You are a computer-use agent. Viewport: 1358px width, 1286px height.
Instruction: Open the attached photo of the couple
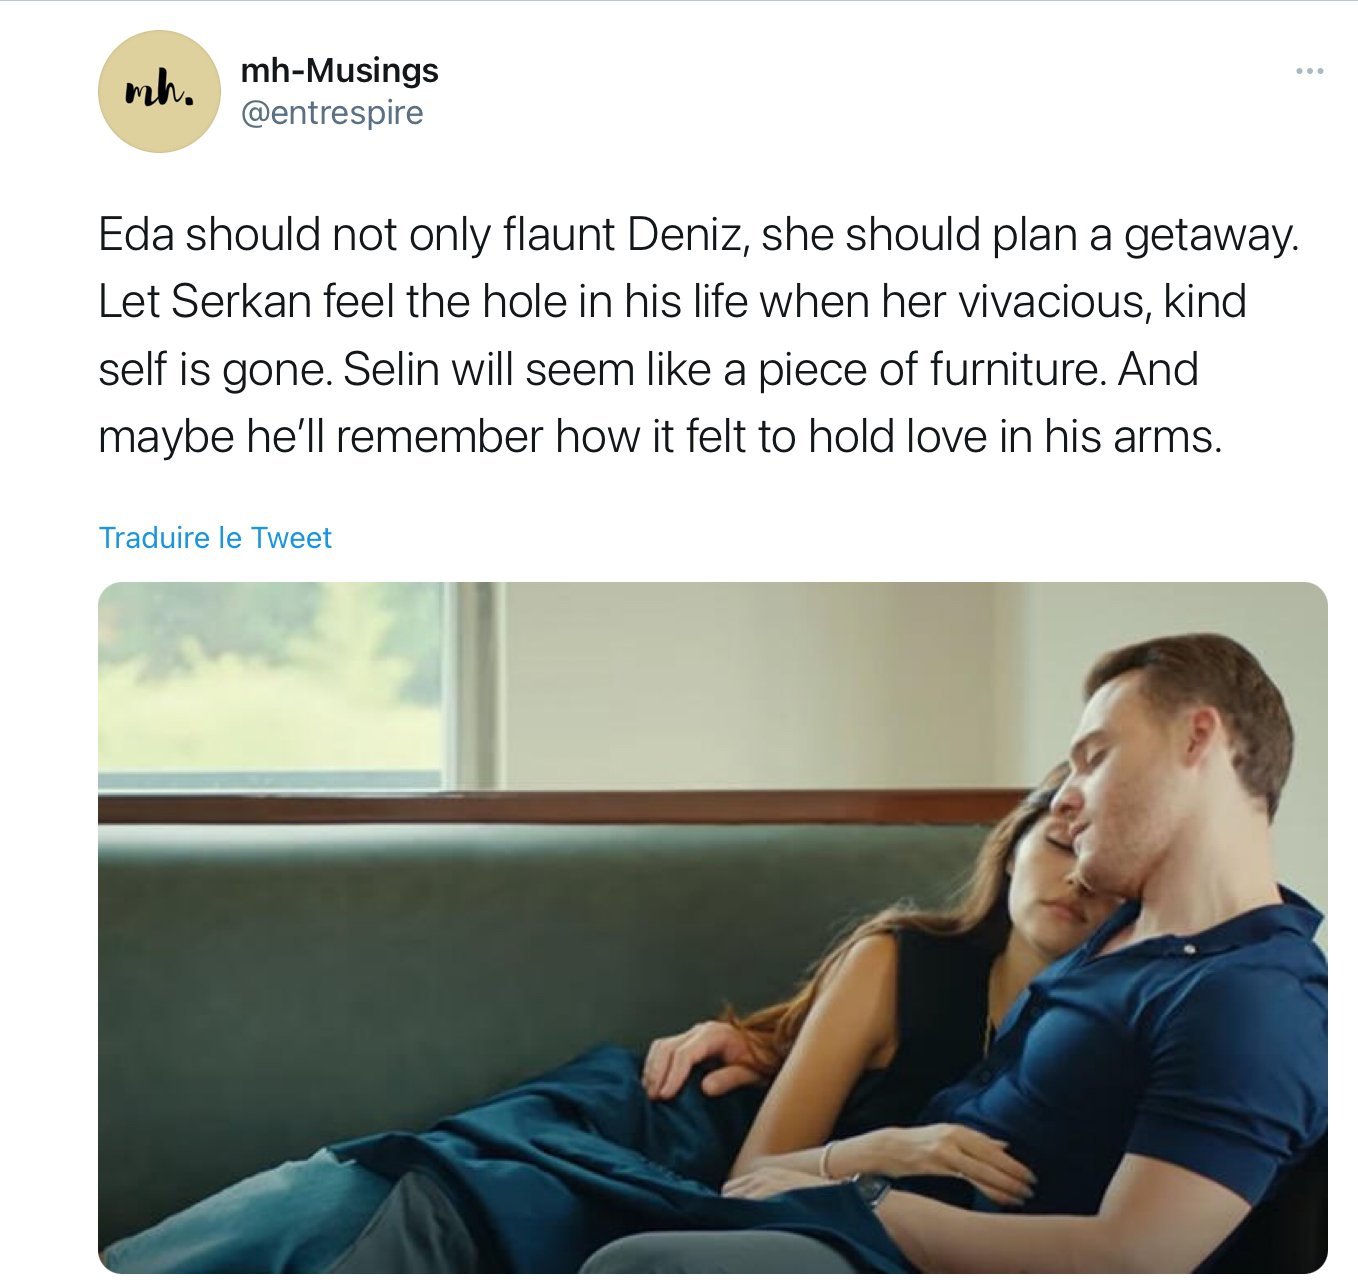(x=713, y=928)
